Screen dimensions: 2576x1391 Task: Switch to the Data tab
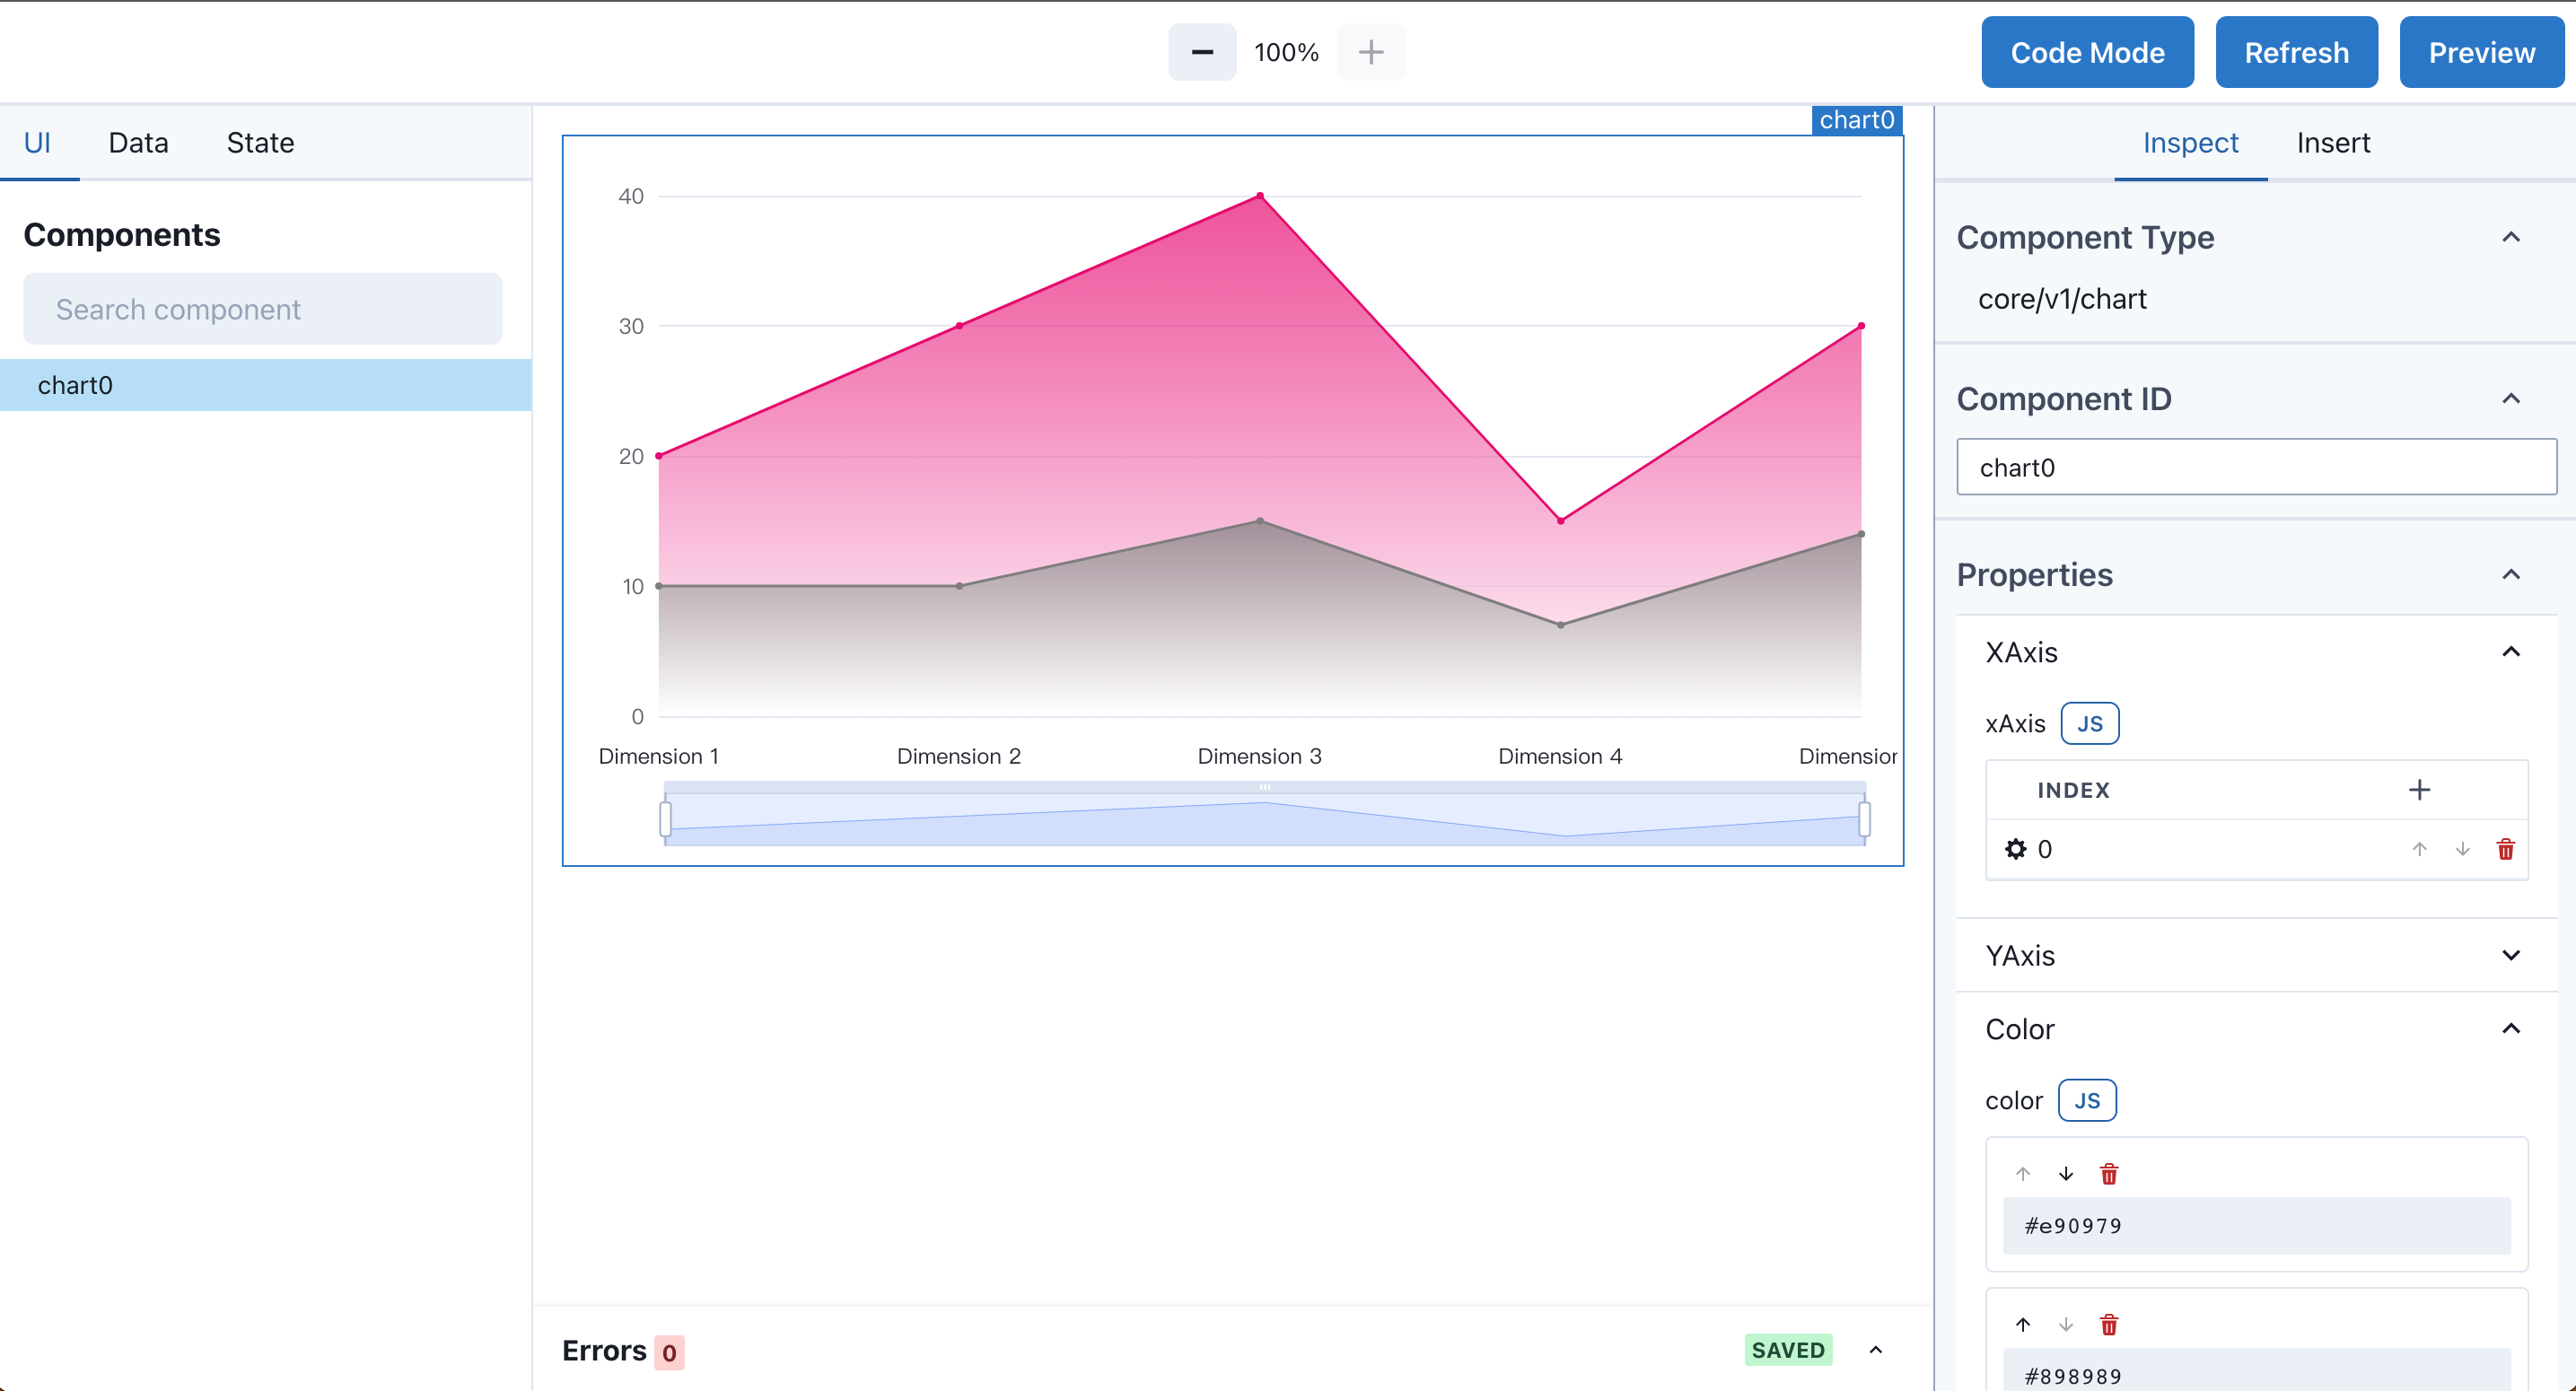[138, 143]
